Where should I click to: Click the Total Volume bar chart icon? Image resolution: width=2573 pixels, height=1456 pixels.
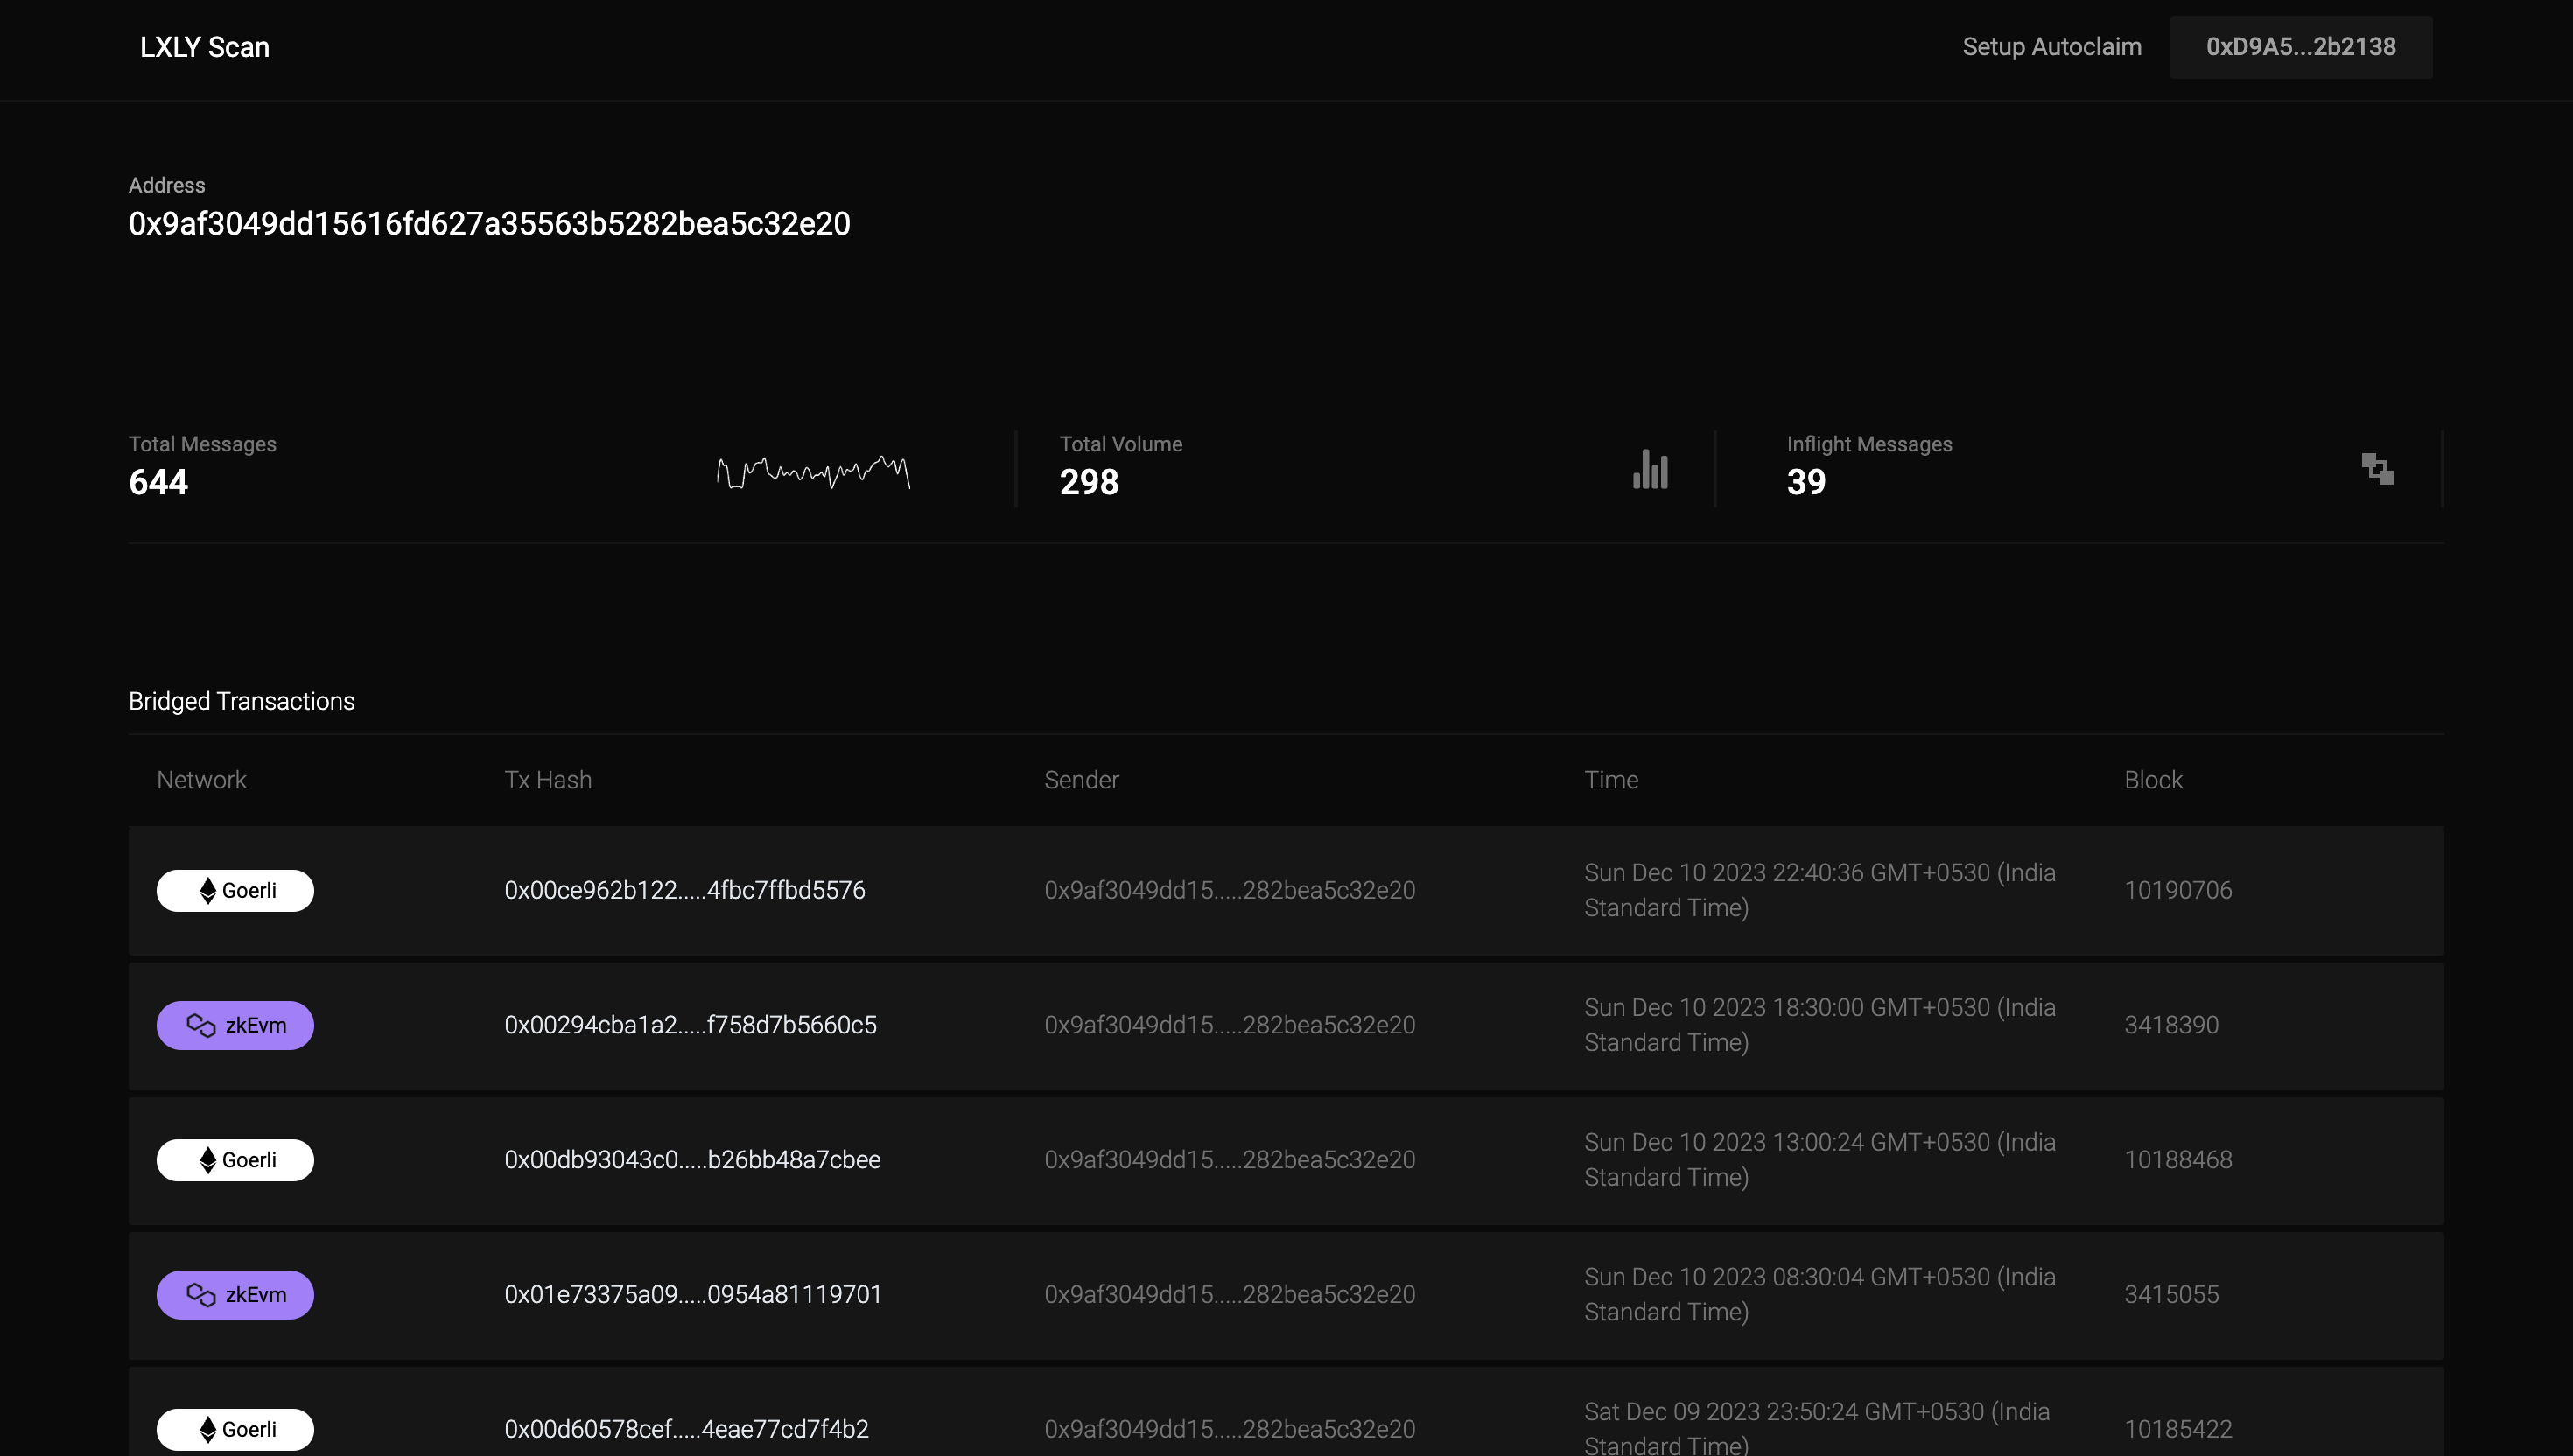1650,469
